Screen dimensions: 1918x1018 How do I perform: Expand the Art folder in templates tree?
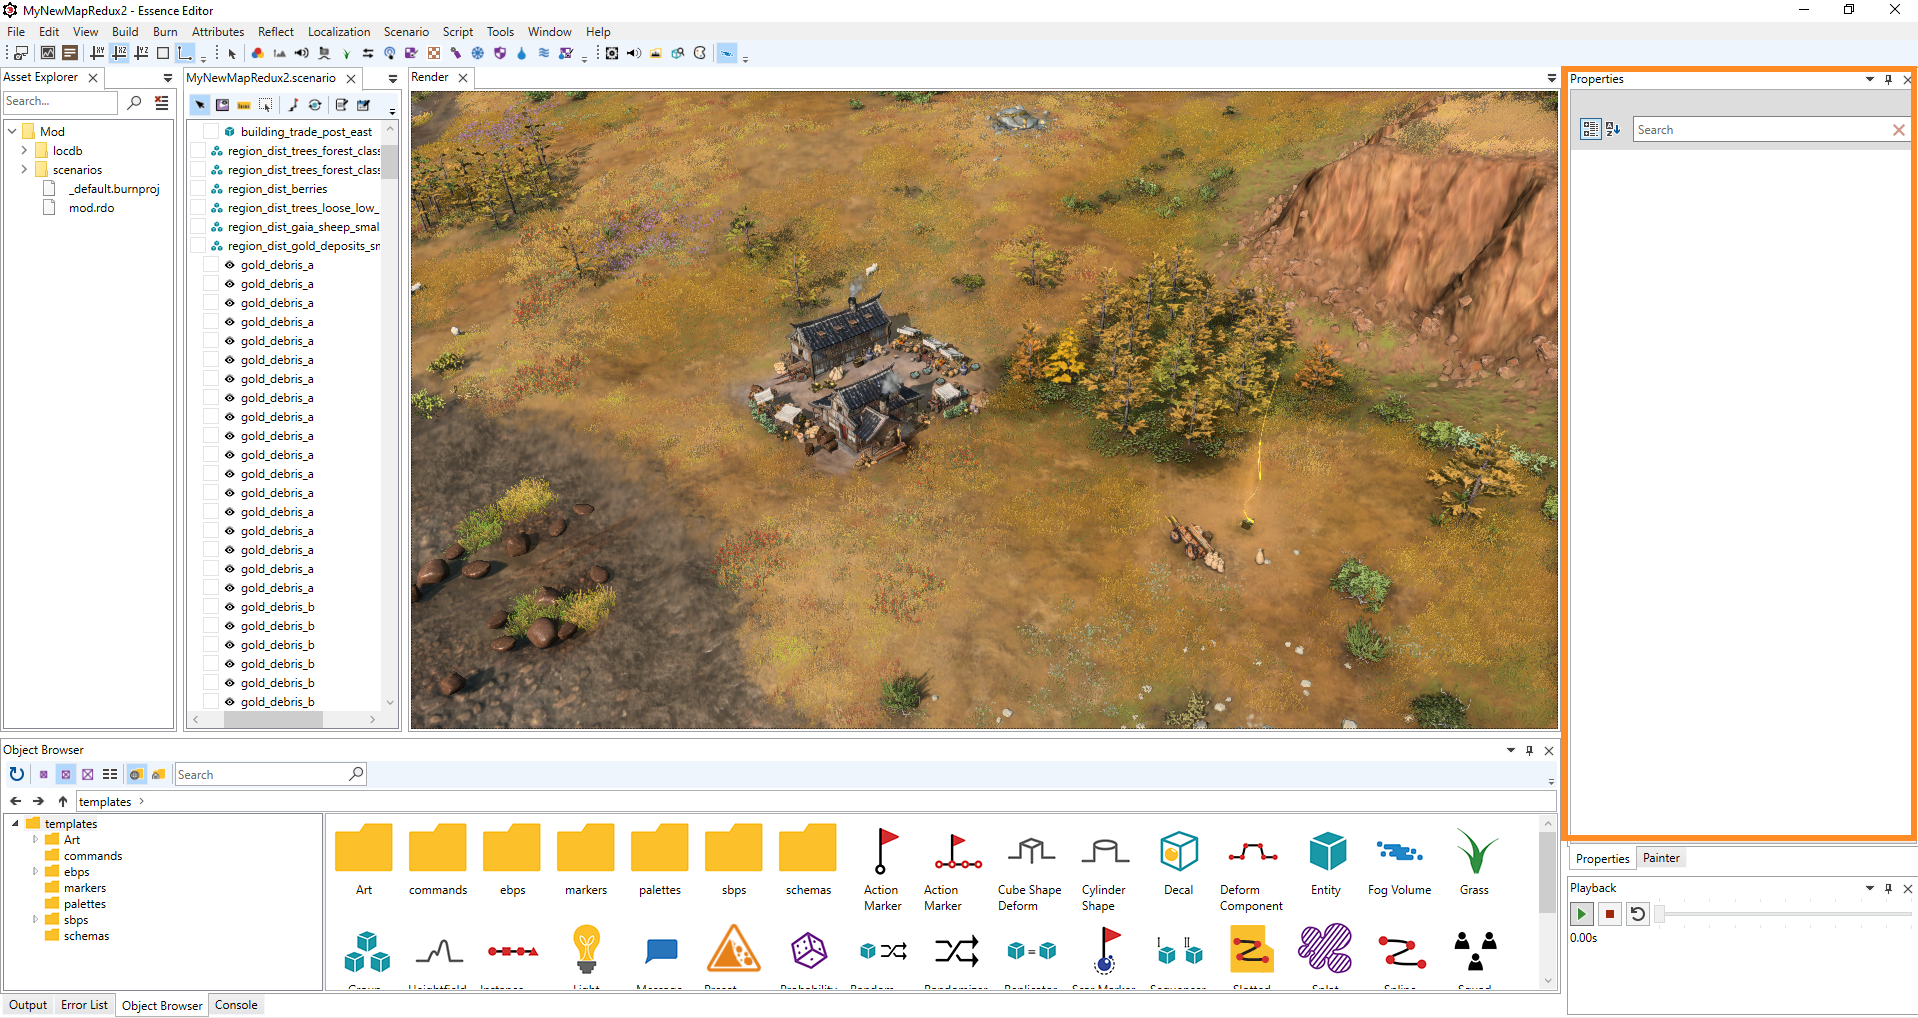35,839
